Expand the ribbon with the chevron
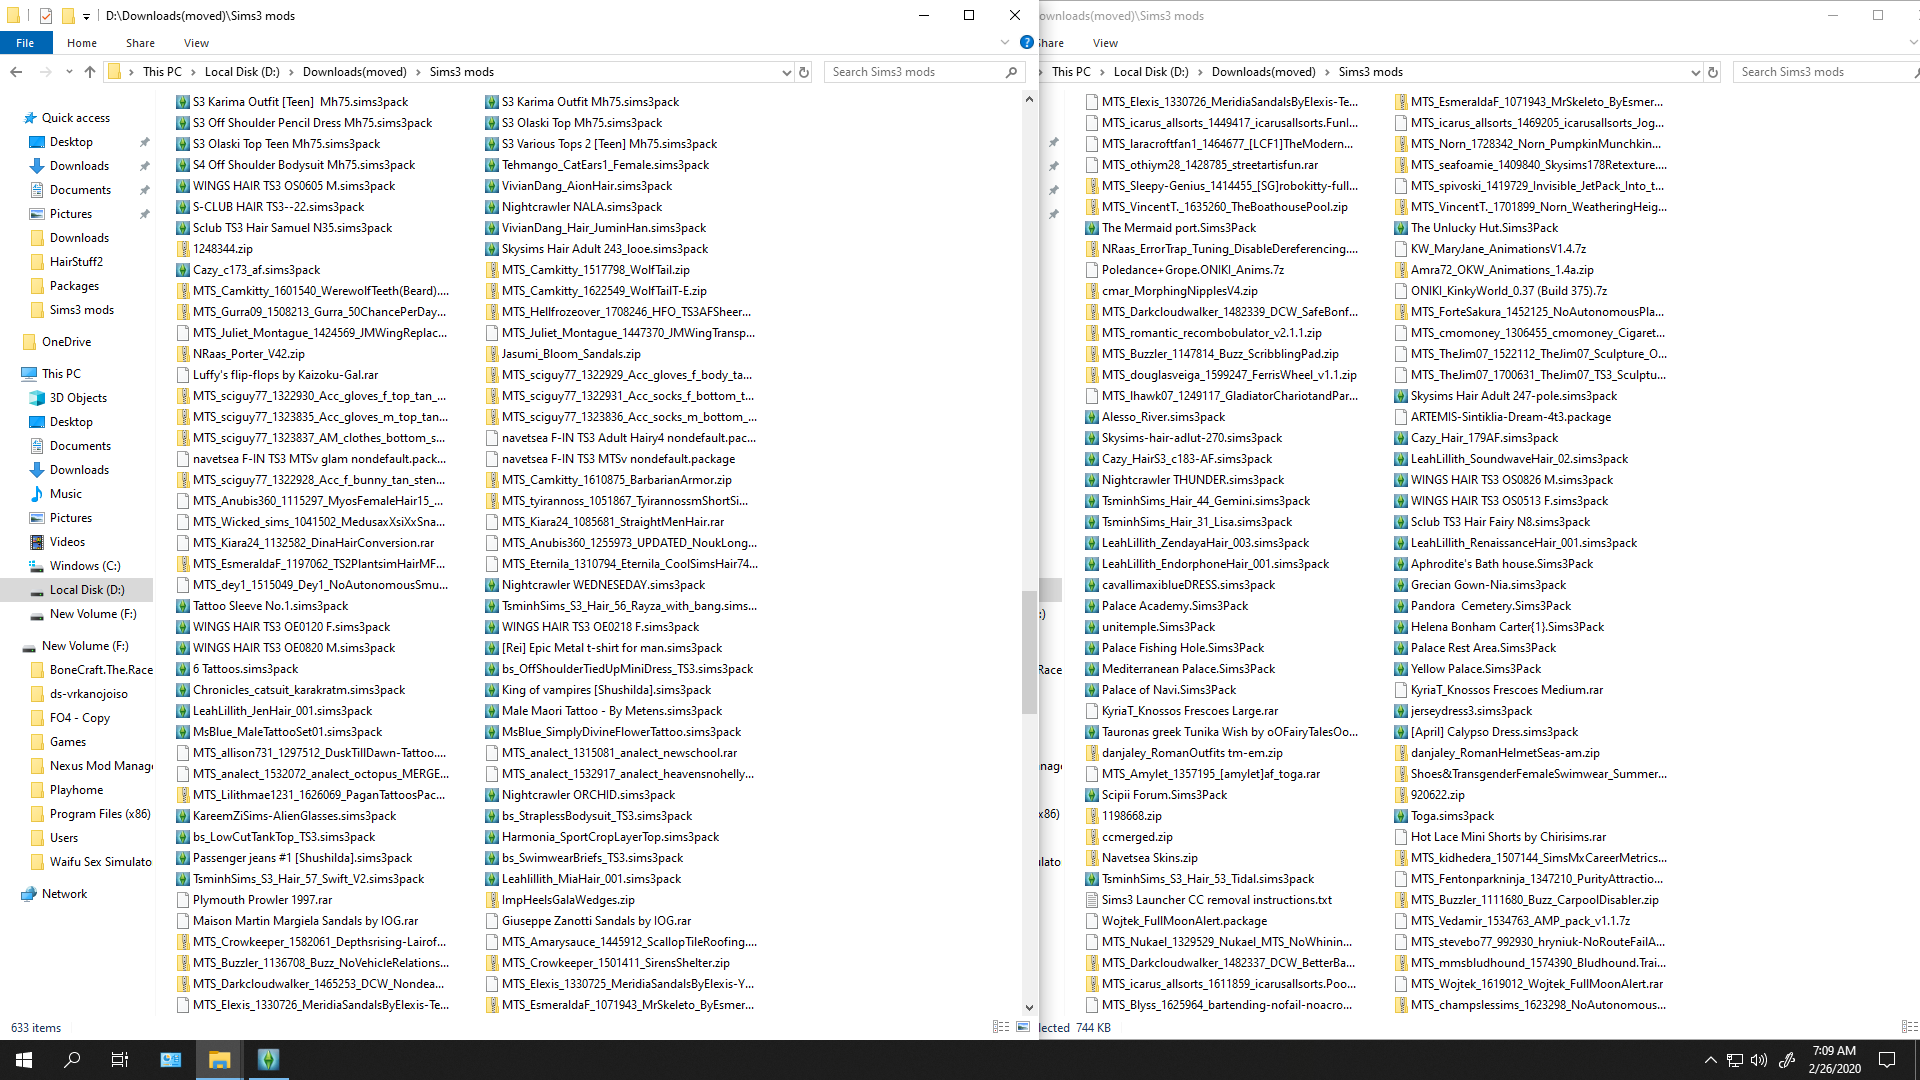 (x=1005, y=43)
